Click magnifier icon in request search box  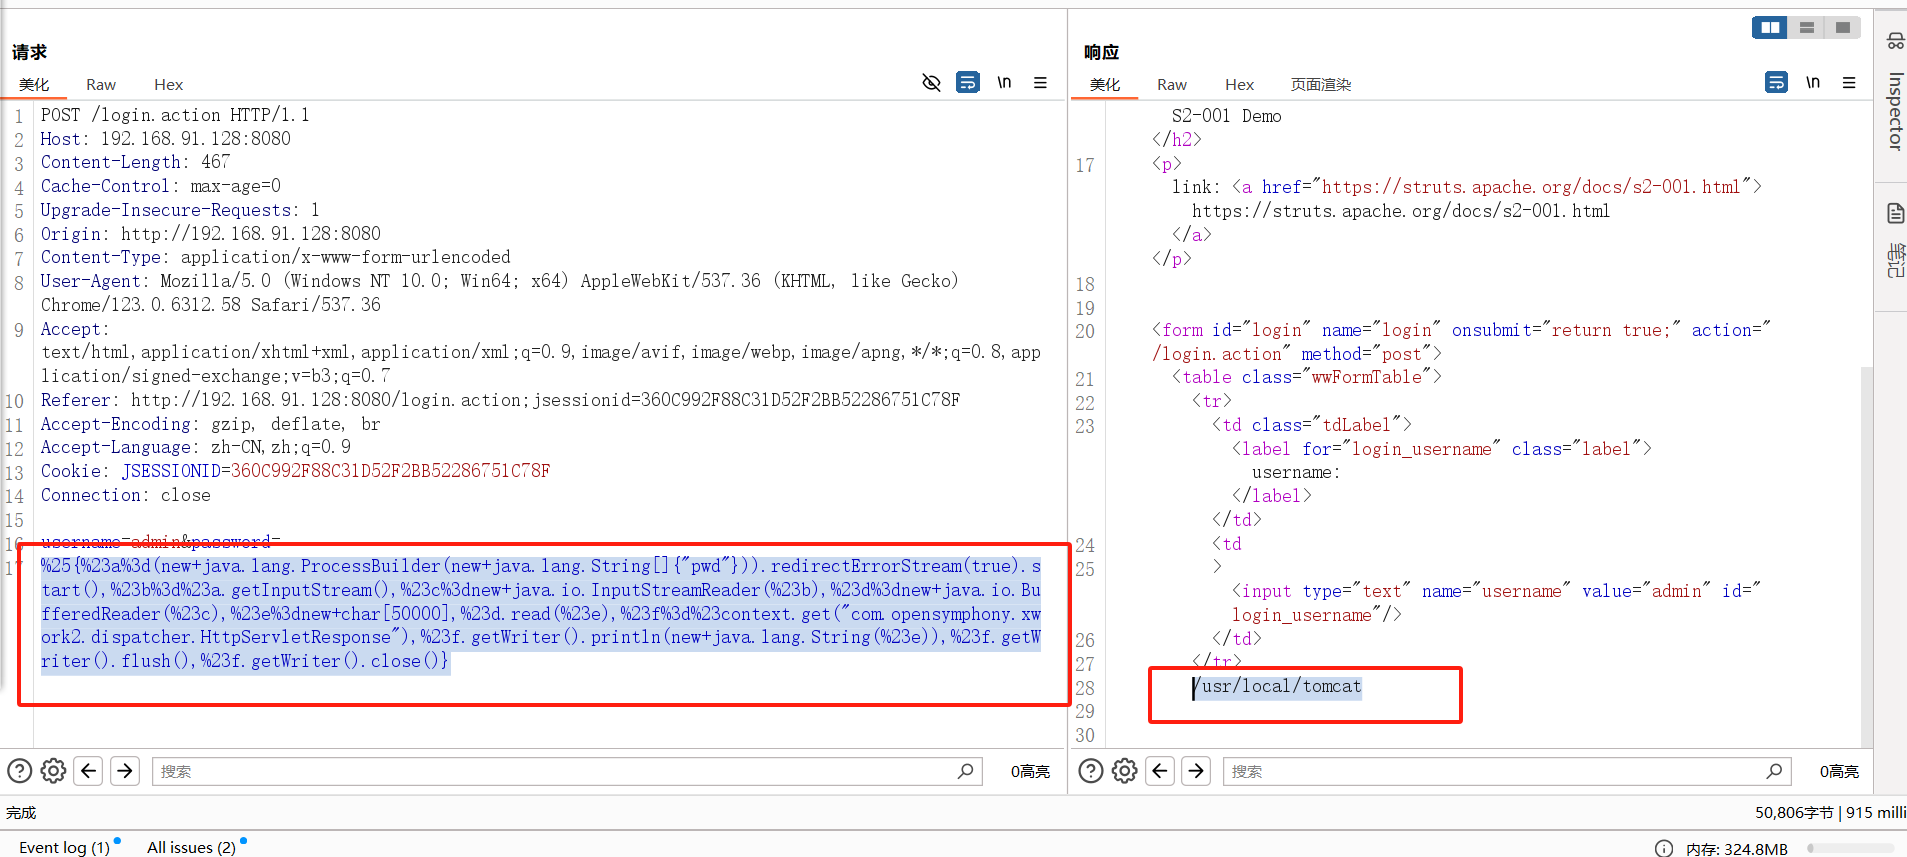[x=966, y=771]
